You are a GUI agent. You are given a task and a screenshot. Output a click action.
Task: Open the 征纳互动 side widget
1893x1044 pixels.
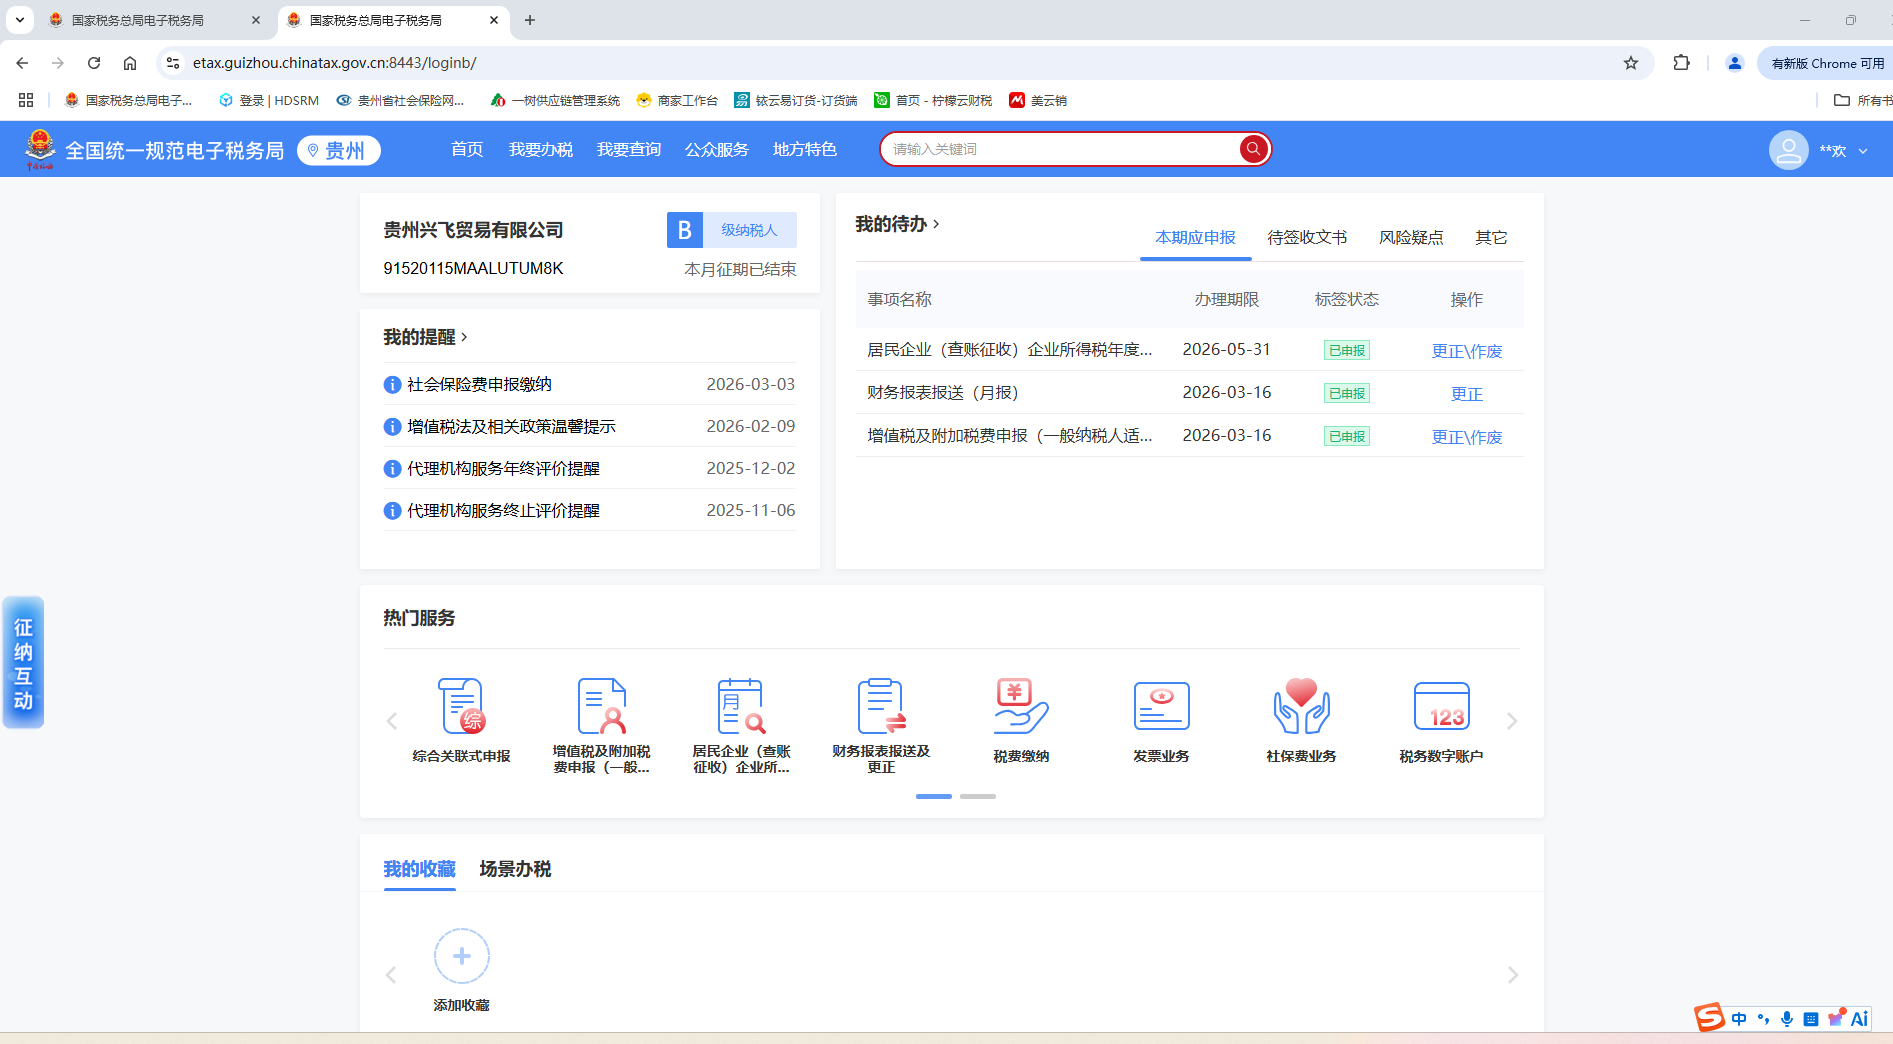point(23,663)
